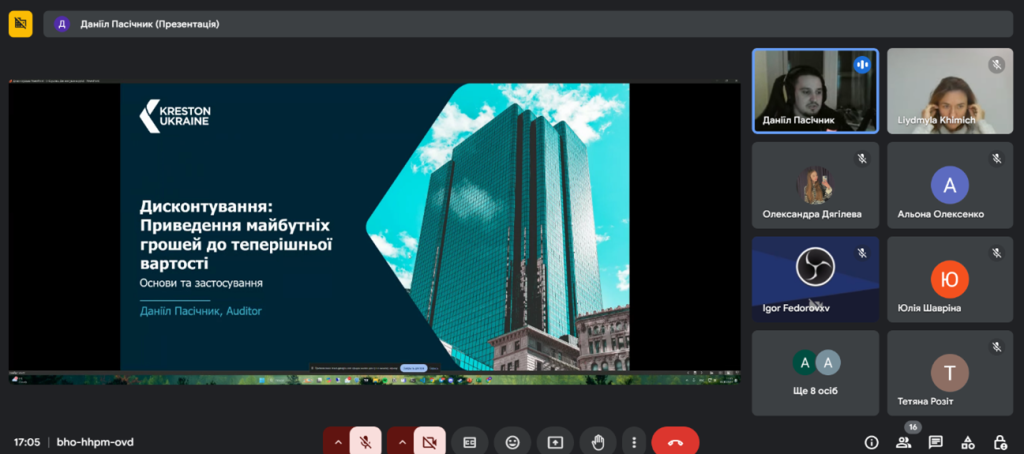Click Олександра Дягілева's photo avatar

coord(815,185)
